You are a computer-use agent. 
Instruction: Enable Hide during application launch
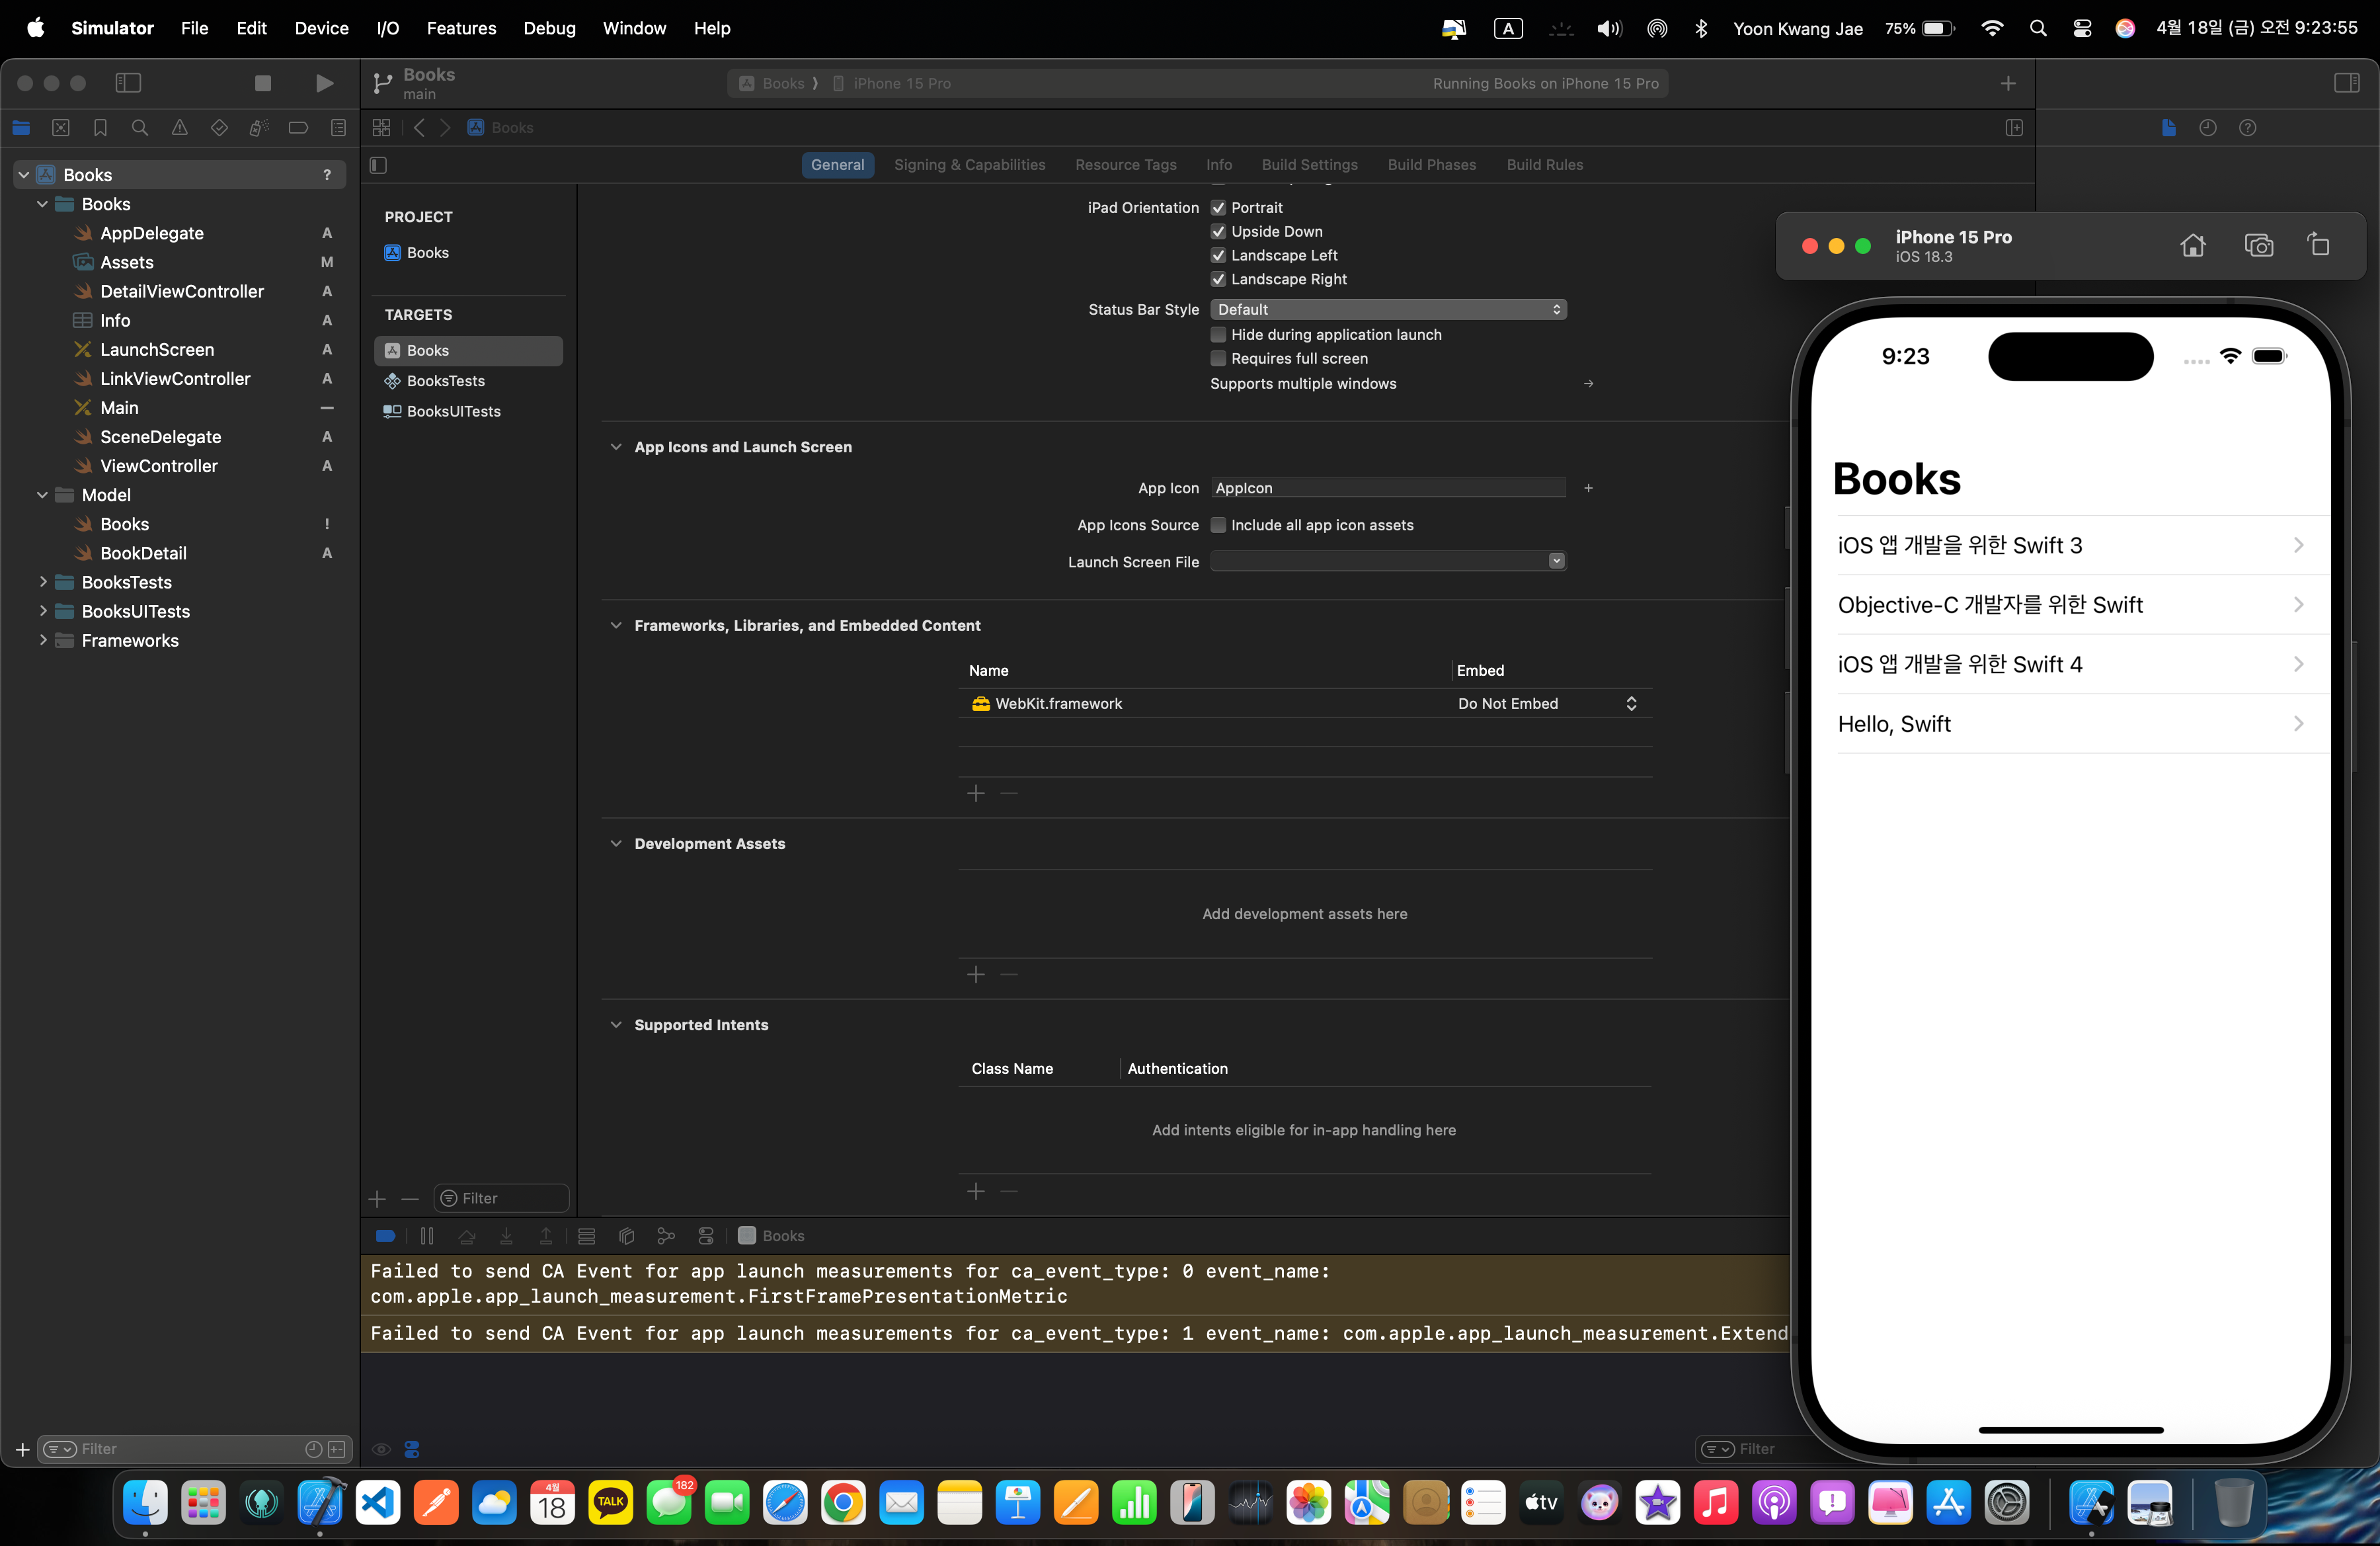click(x=1218, y=335)
